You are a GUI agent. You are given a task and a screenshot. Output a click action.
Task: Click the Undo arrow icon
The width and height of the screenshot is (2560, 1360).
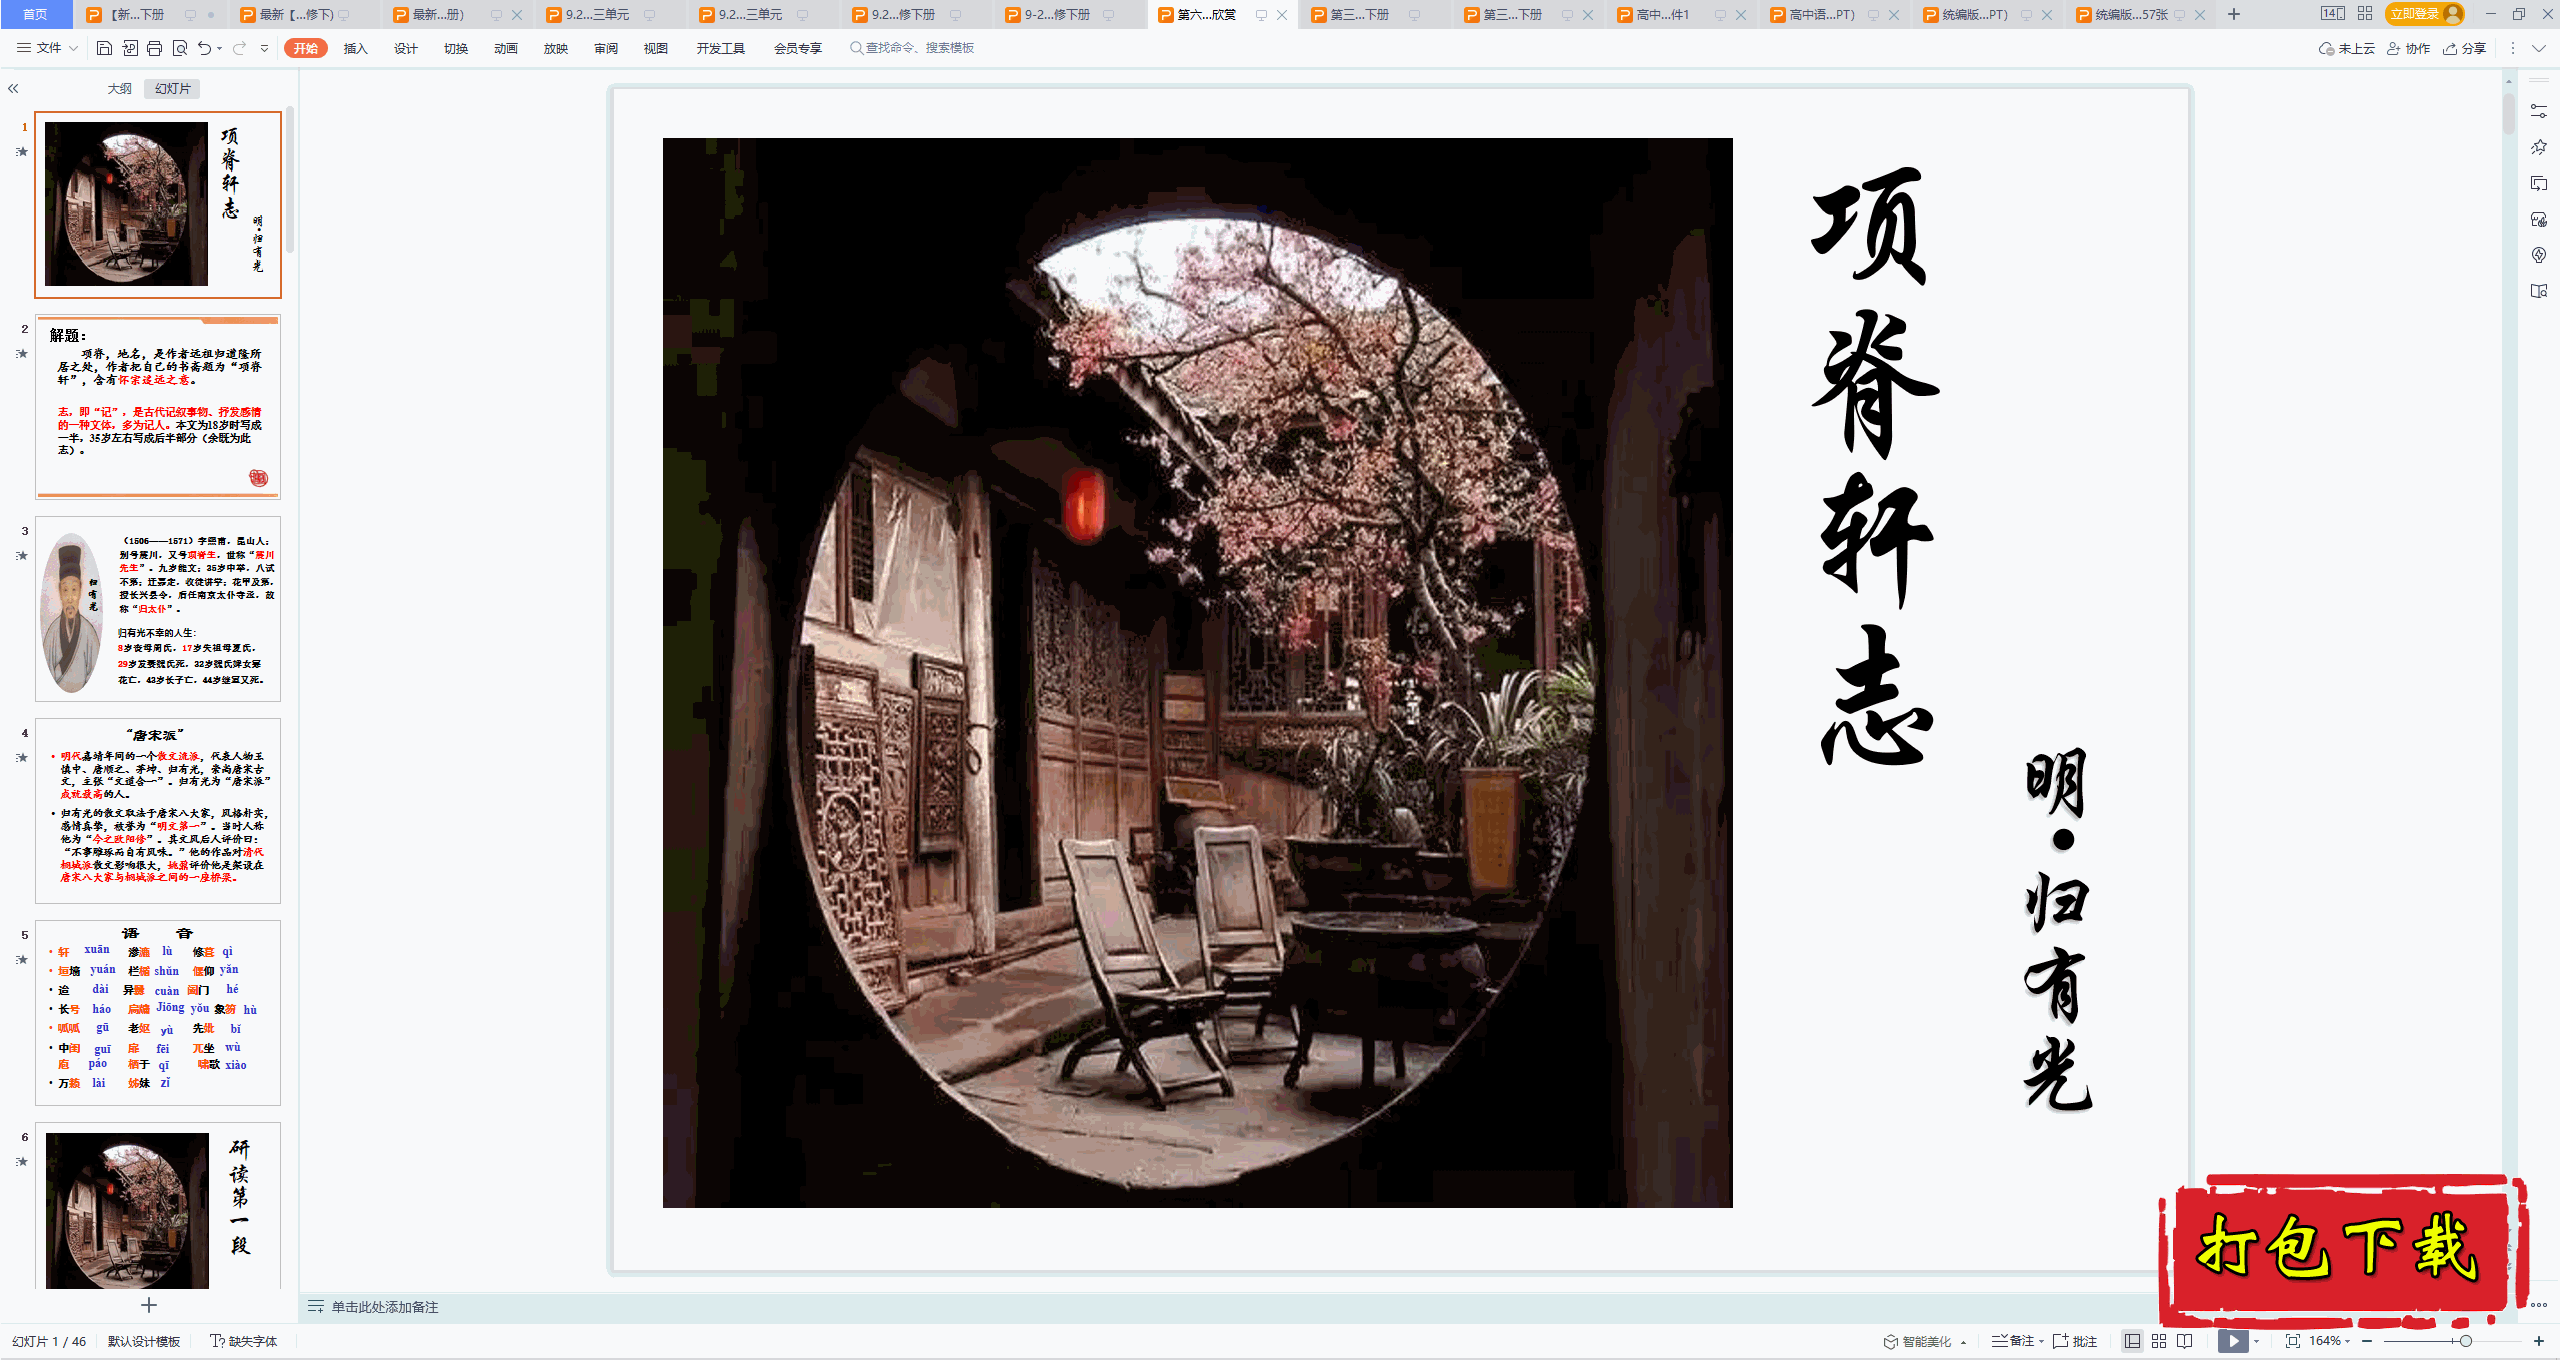tap(205, 48)
